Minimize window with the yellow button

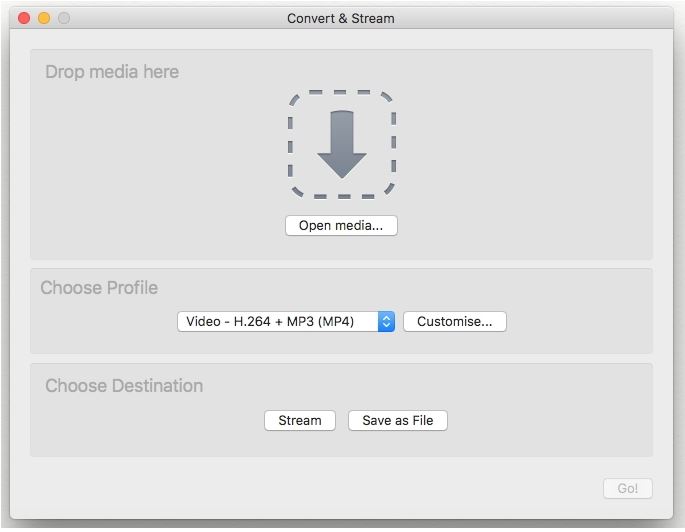pos(44,18)
